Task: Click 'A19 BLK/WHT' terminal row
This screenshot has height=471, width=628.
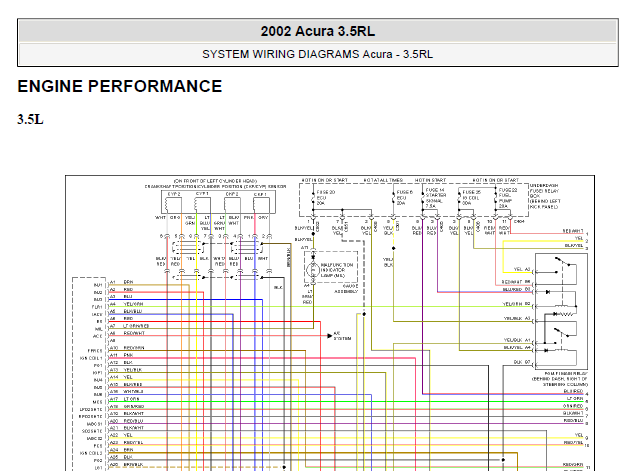Action: tap(127, 414)
